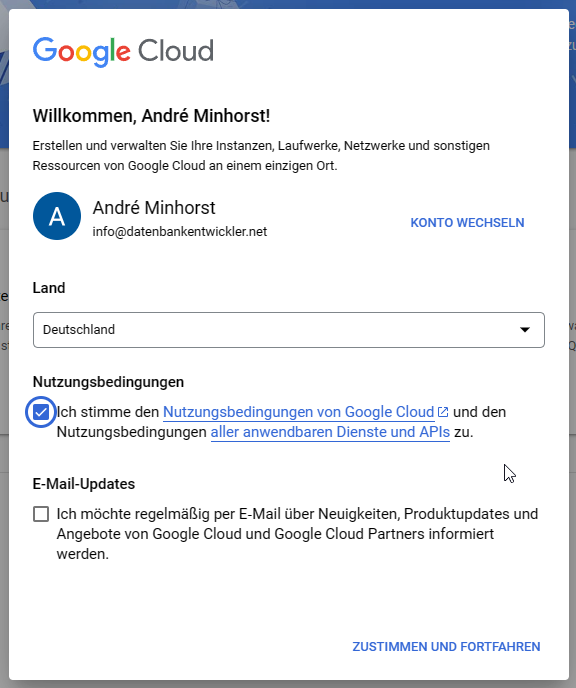Viewport: 576px width, 688px height.
Task: Click the Land dropdown arrow
Action: [525, 330]
